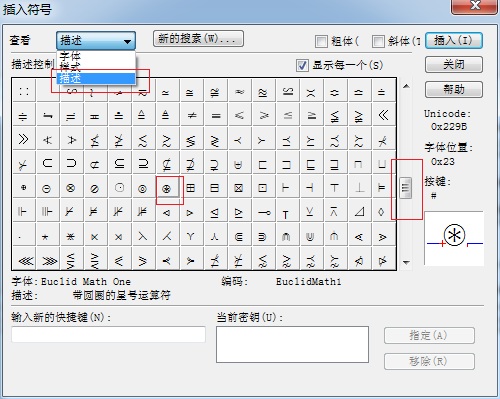Click the 移除(R) remove button
The width and height of the screenshot is (500, 399).
coord(429,361)
